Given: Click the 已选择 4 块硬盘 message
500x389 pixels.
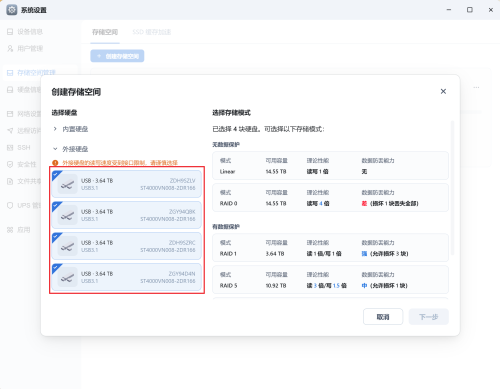Looking at the screenshot, I should (x=268, y=129).
